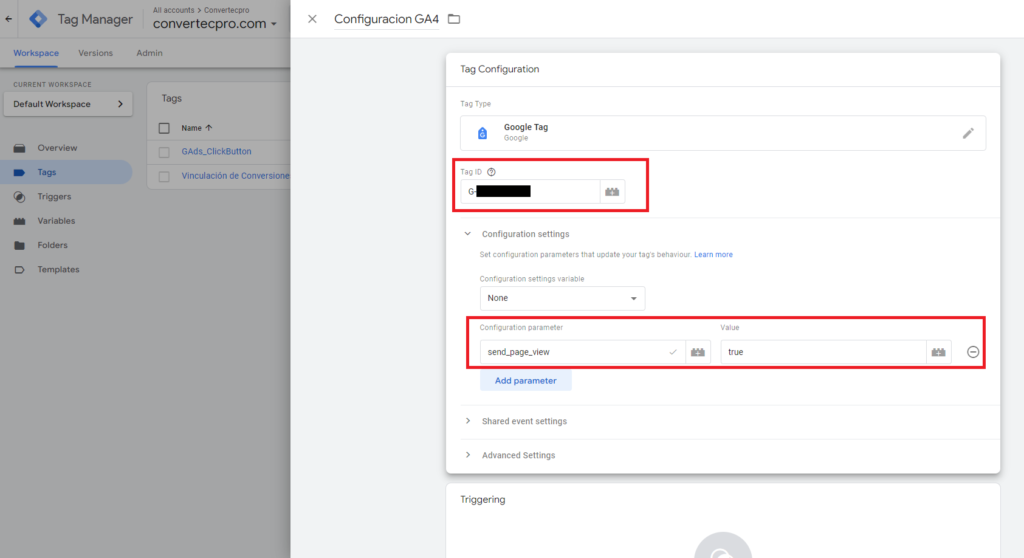Click the Tag Manager diamond logo

click(38, 19)
